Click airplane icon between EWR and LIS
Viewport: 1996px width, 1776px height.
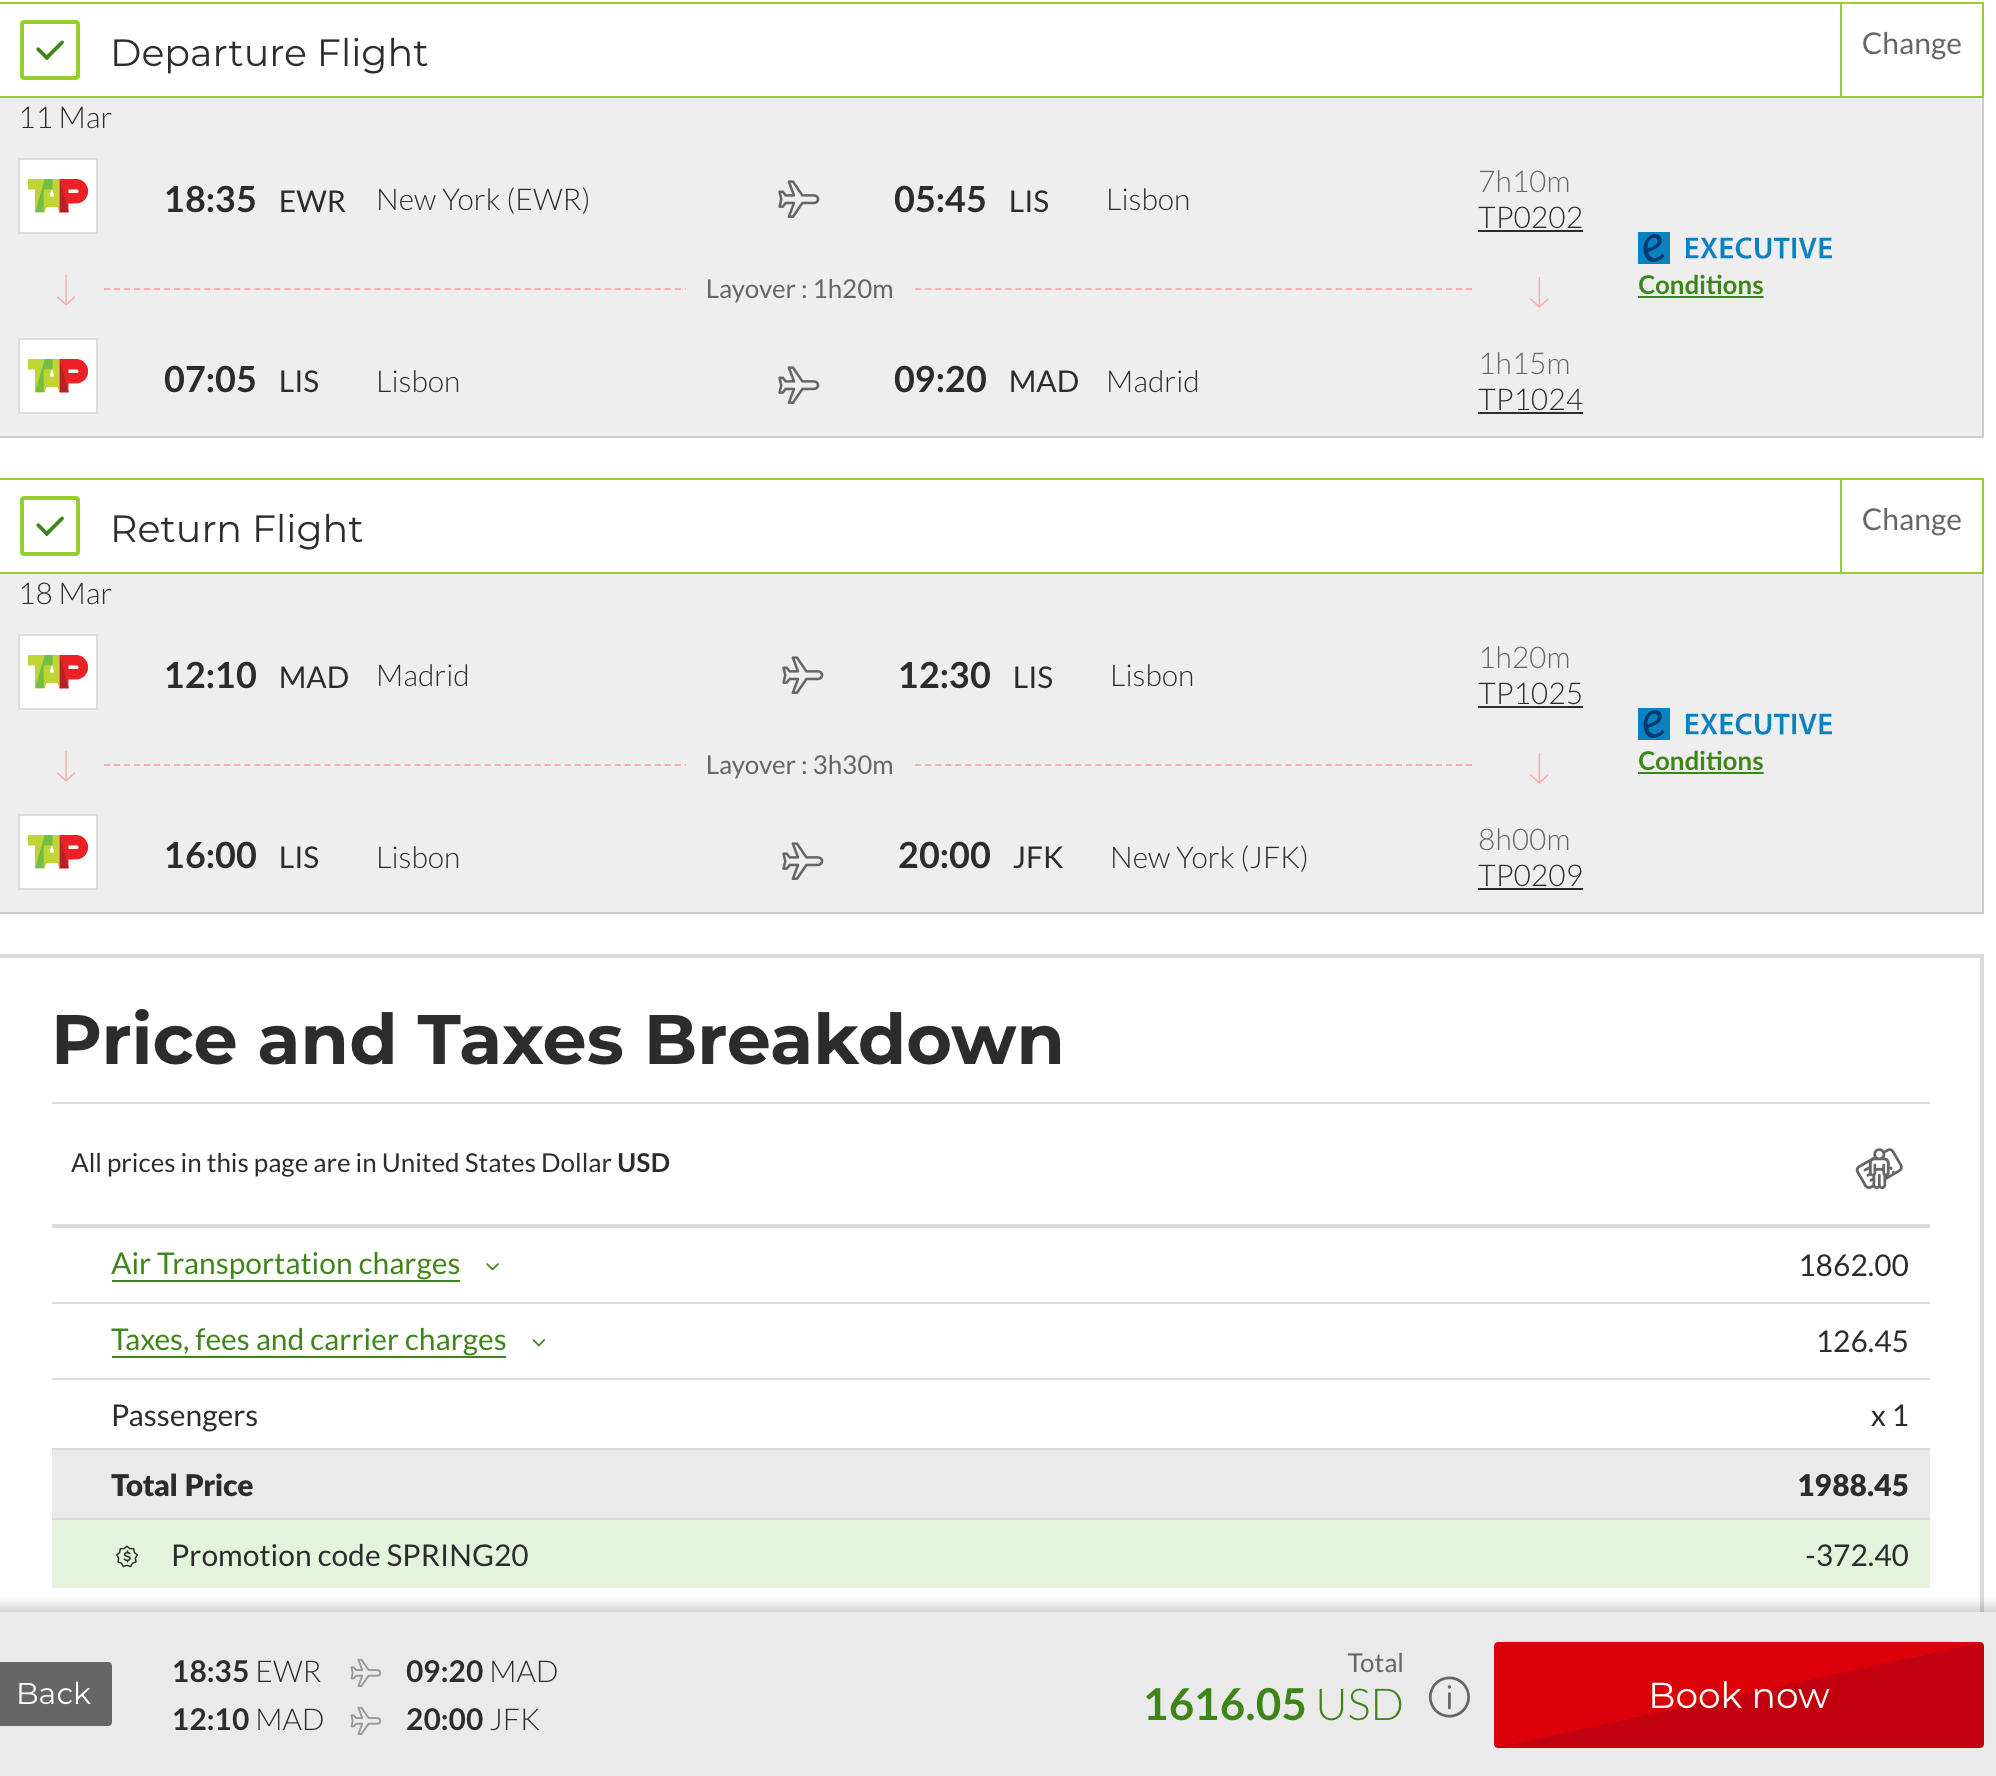pos(798,199)
